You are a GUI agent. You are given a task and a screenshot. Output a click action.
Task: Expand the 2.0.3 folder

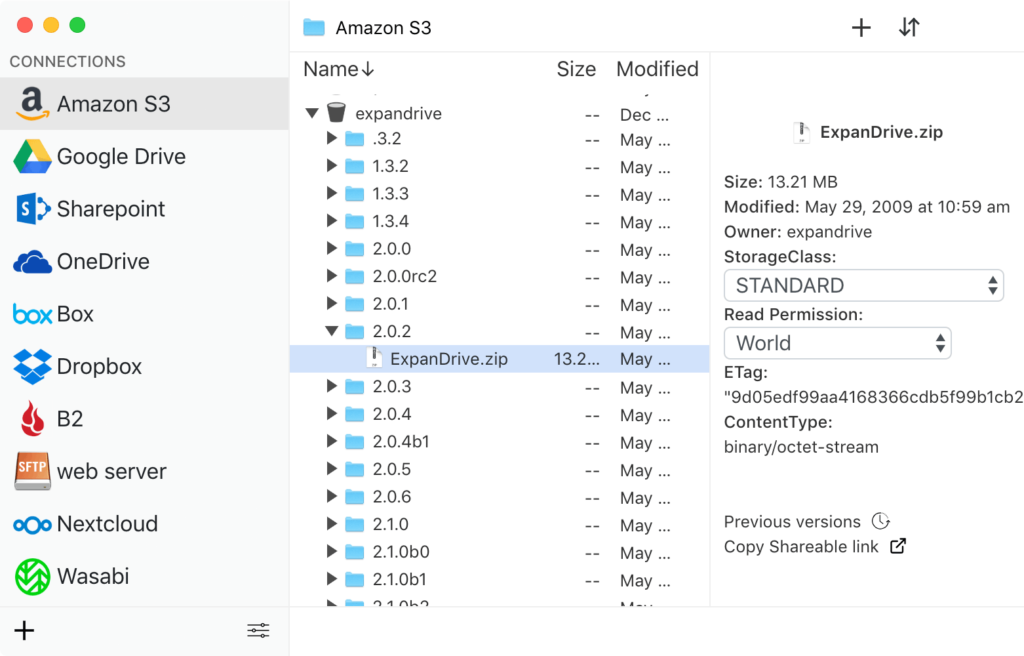332,386
